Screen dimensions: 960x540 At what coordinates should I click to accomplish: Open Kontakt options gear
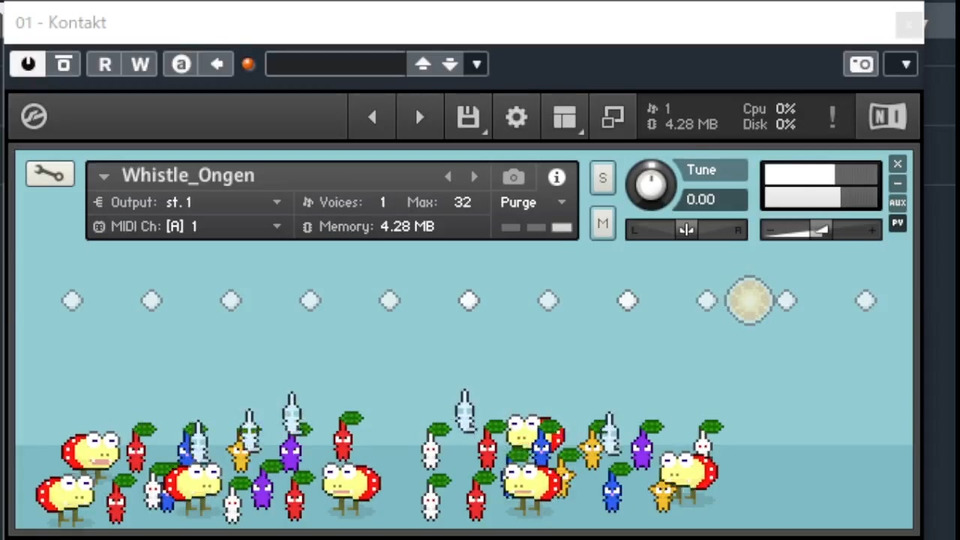(516, 116)
